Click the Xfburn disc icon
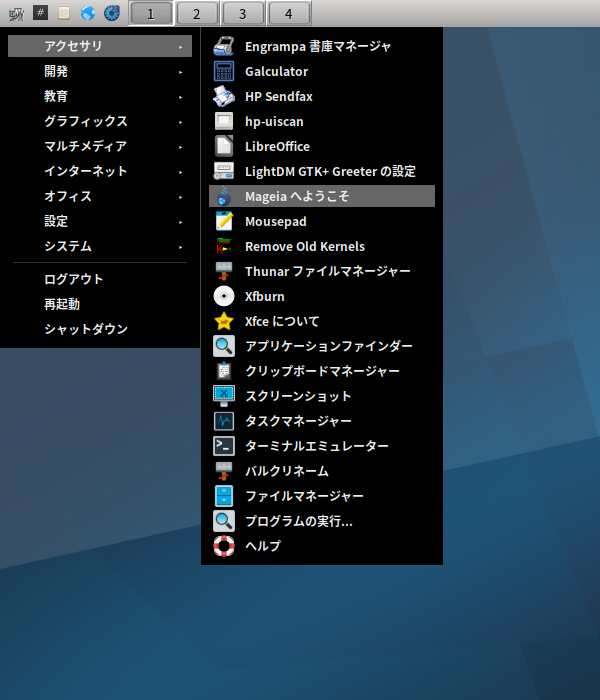This screenshot has height=700, width=600. point(224,296)
